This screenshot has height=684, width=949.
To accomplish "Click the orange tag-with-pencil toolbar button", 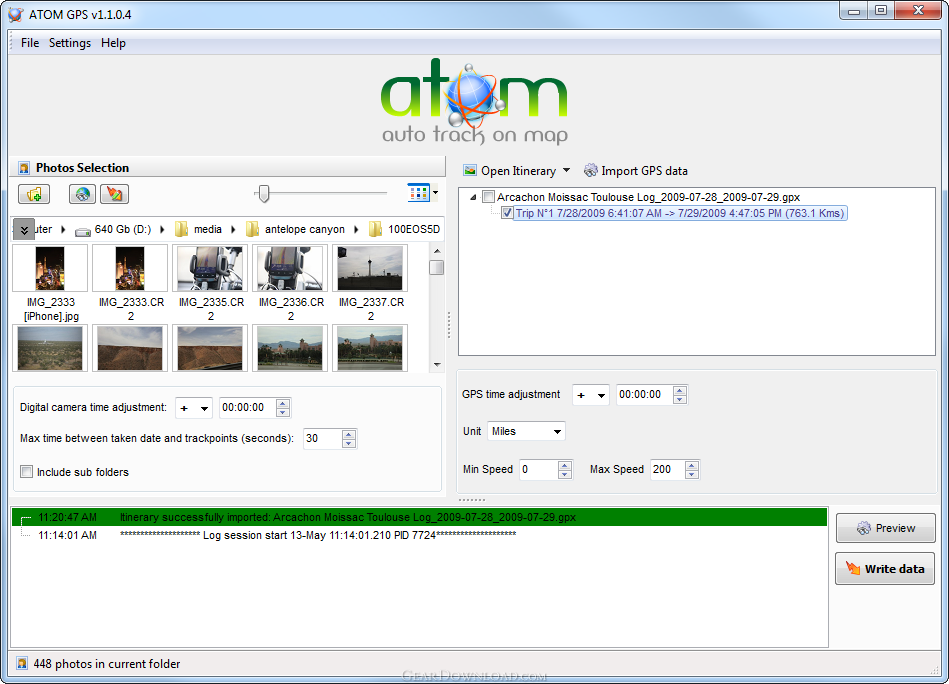I will click(114, 194).
